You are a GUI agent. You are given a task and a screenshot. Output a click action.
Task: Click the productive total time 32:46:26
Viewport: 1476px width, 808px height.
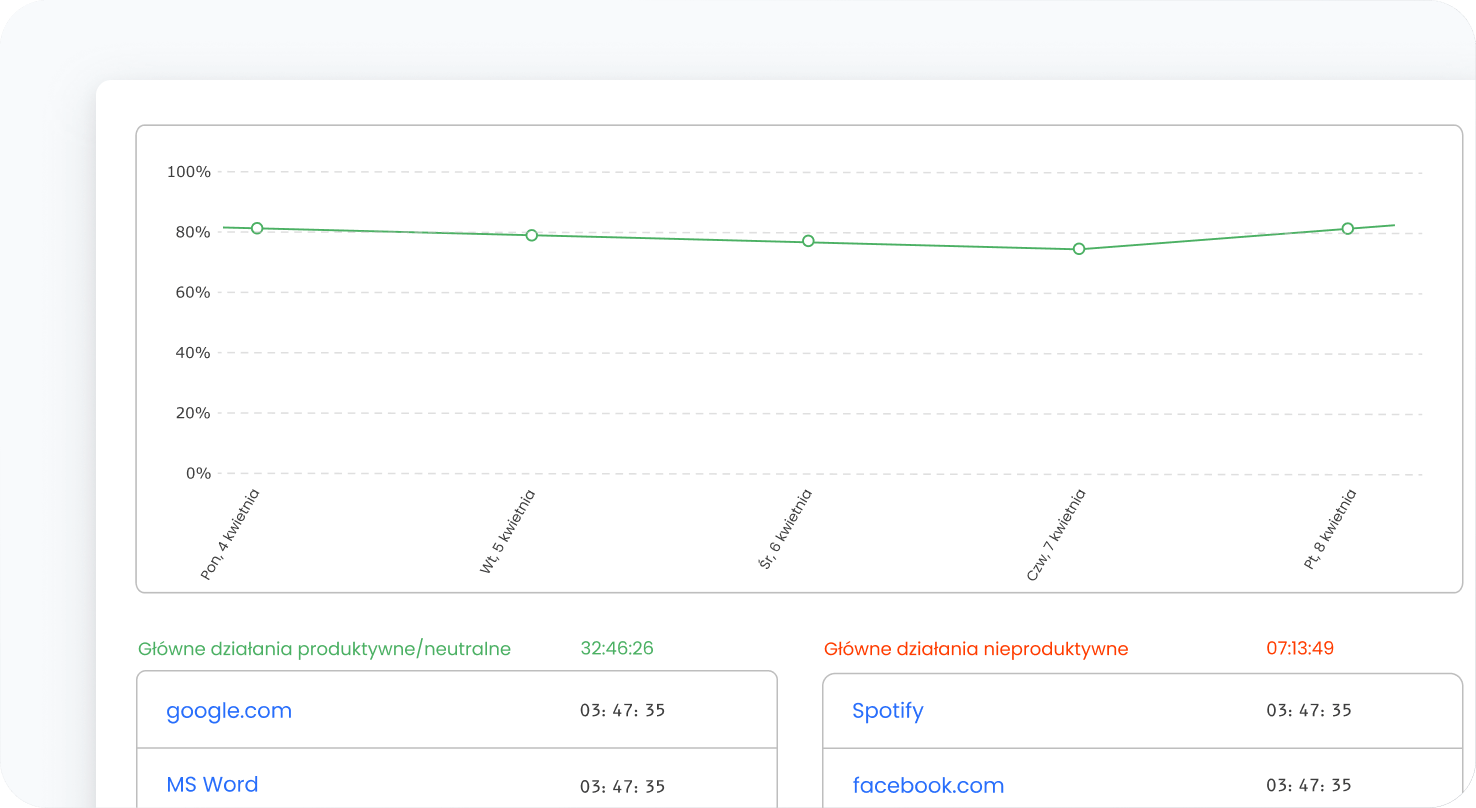tap(617, 648)
